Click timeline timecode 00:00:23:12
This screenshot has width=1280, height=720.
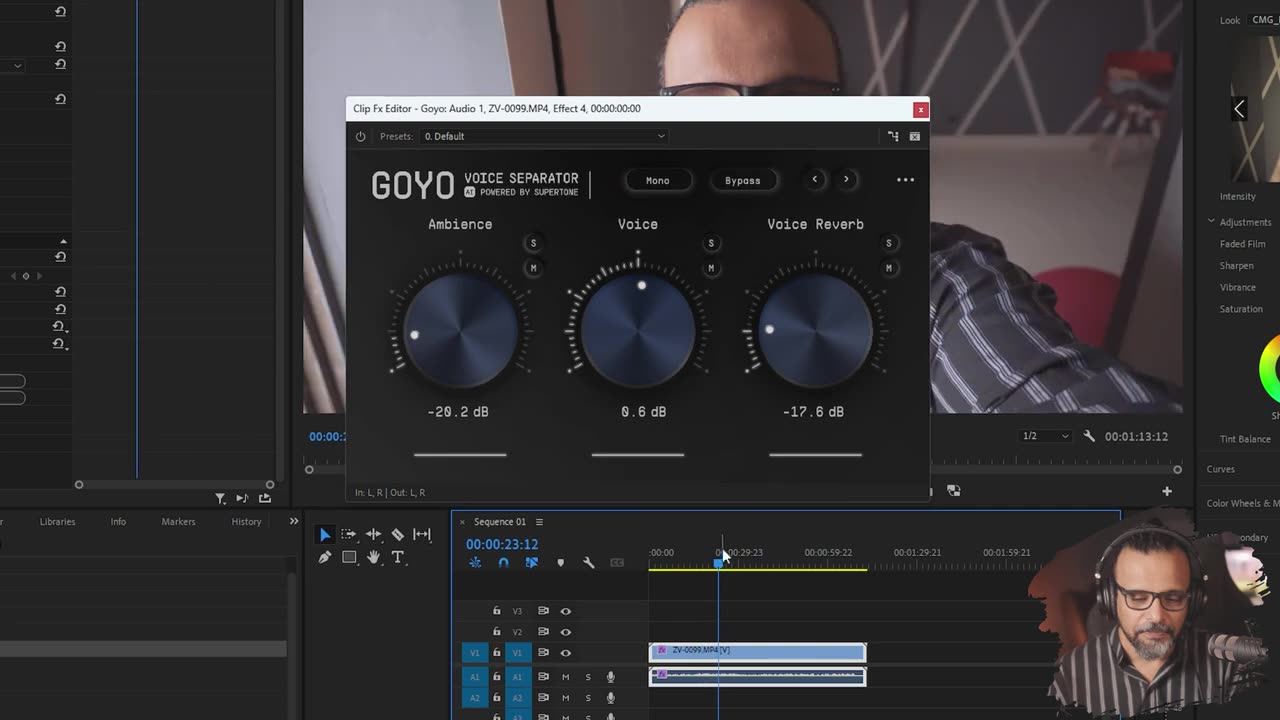(502, 544)
